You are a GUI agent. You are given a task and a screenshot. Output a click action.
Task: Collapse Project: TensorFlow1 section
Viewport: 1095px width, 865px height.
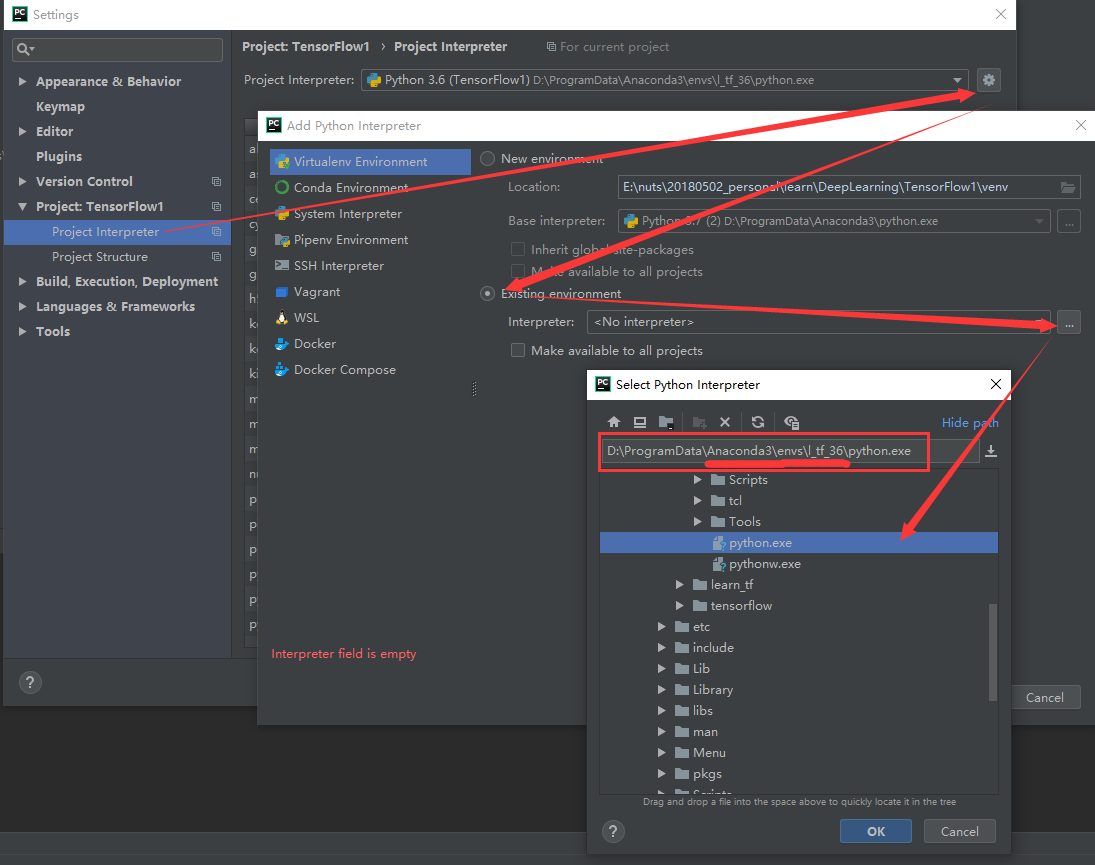[x=22, y=207]
